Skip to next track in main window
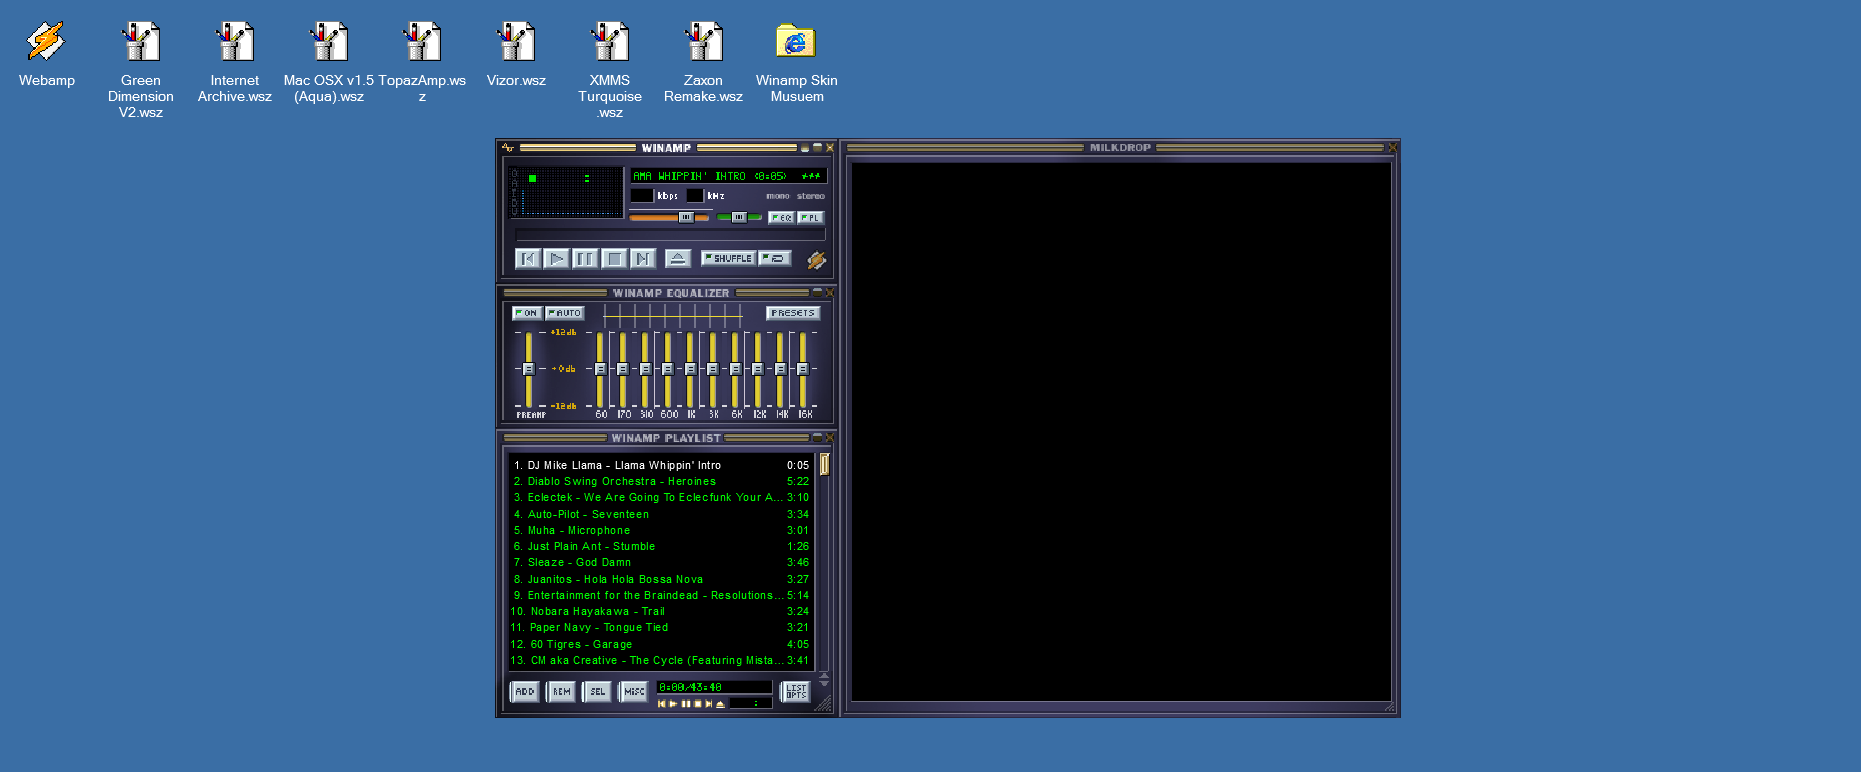1861x772 pixels. coord(643,259)
